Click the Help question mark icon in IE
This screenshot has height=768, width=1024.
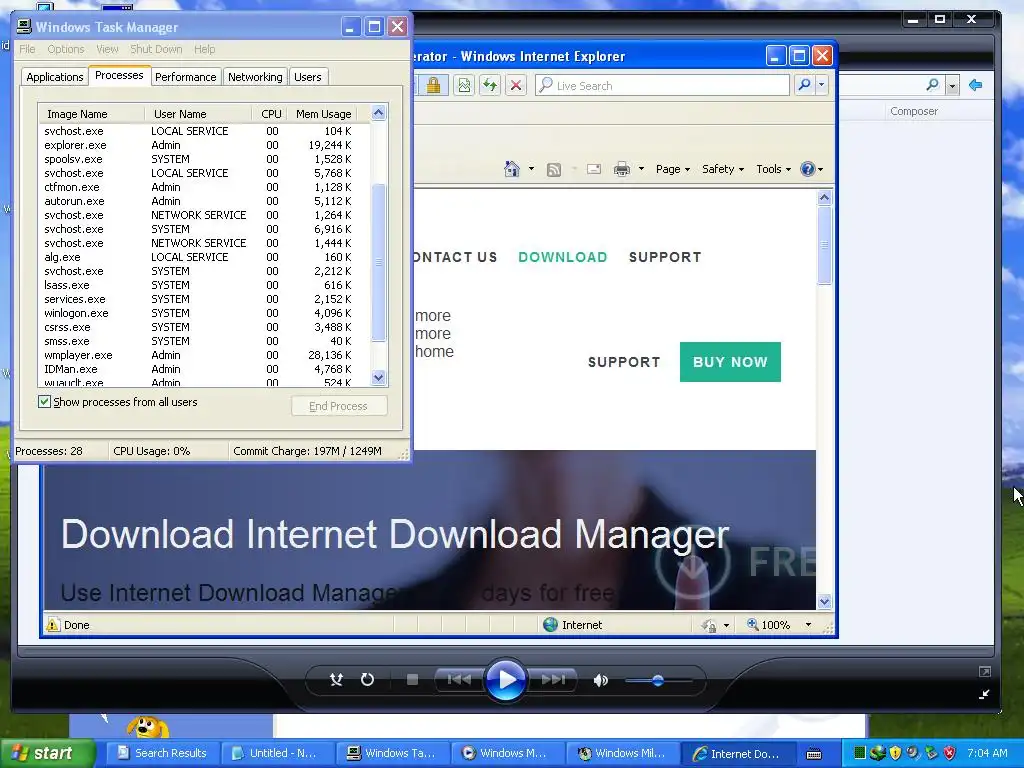point(808,169)
